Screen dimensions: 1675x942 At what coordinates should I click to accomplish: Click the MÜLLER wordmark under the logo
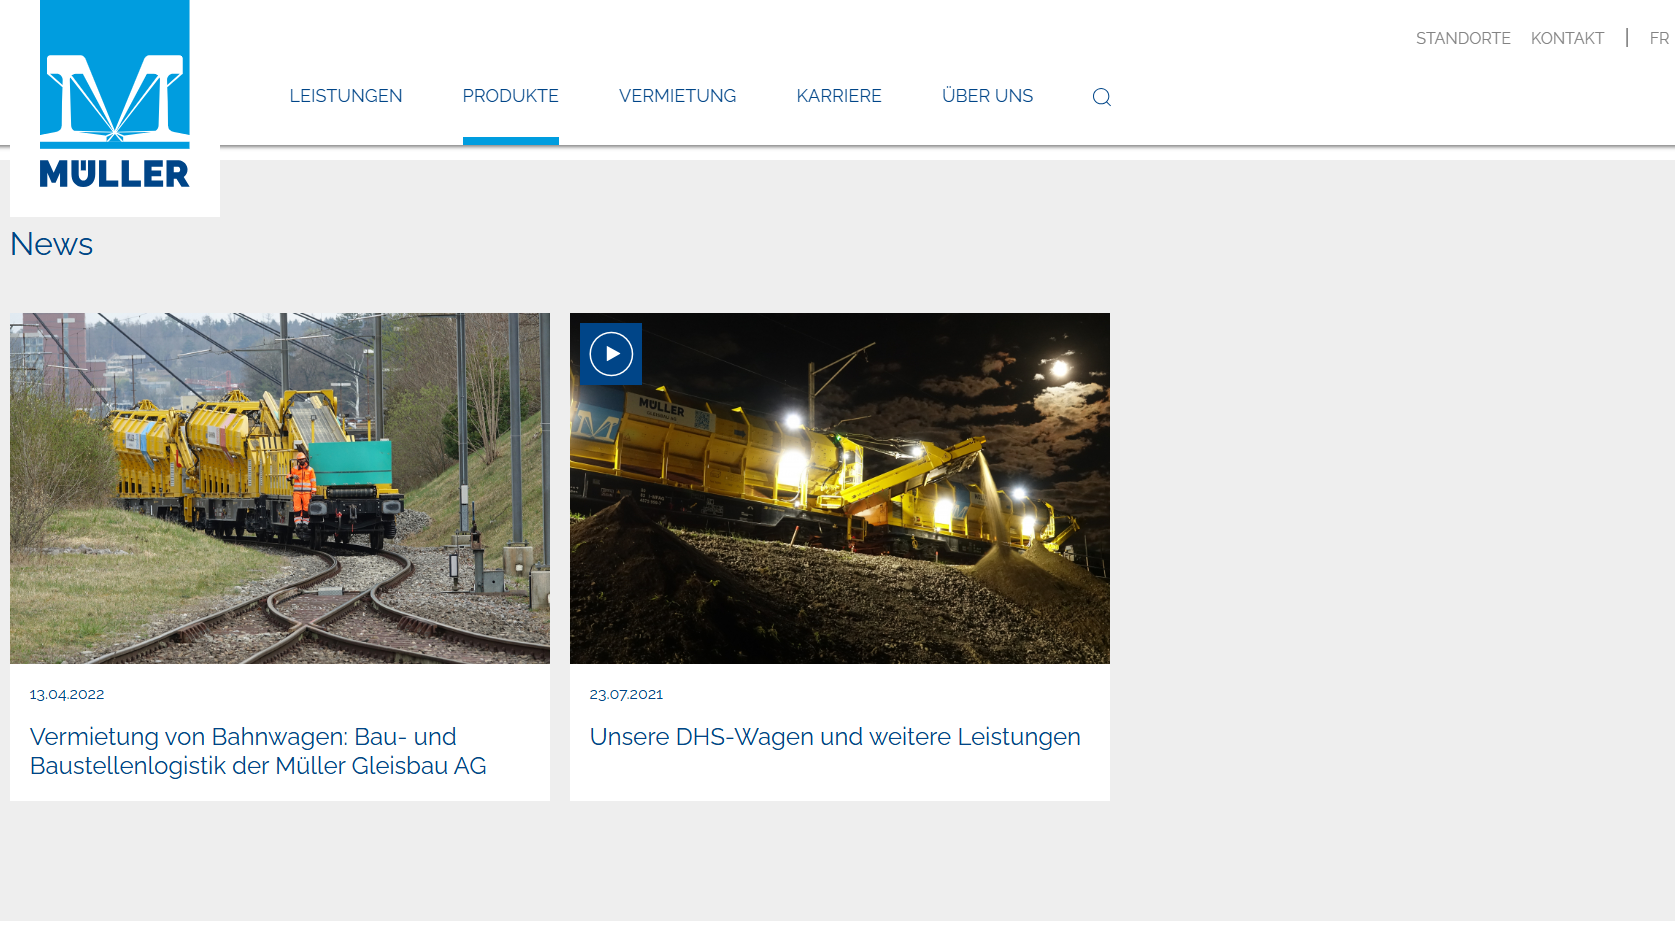115,173
